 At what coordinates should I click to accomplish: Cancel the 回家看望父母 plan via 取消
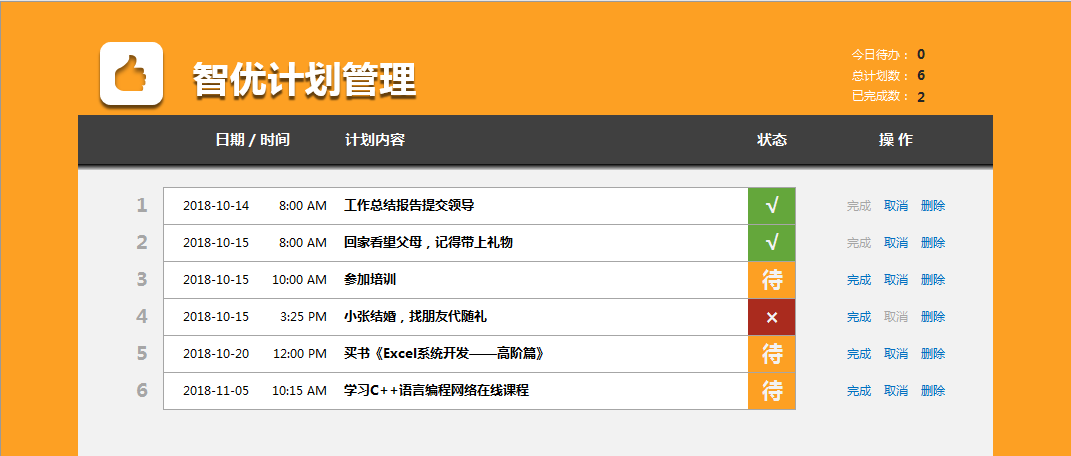point(895,242)
